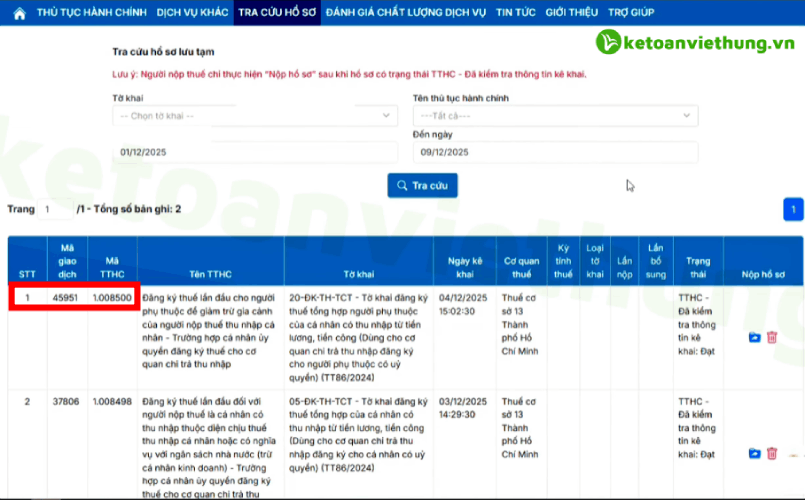Click the Tờ khai column header
Screen dimensions: 805x500
359,261
